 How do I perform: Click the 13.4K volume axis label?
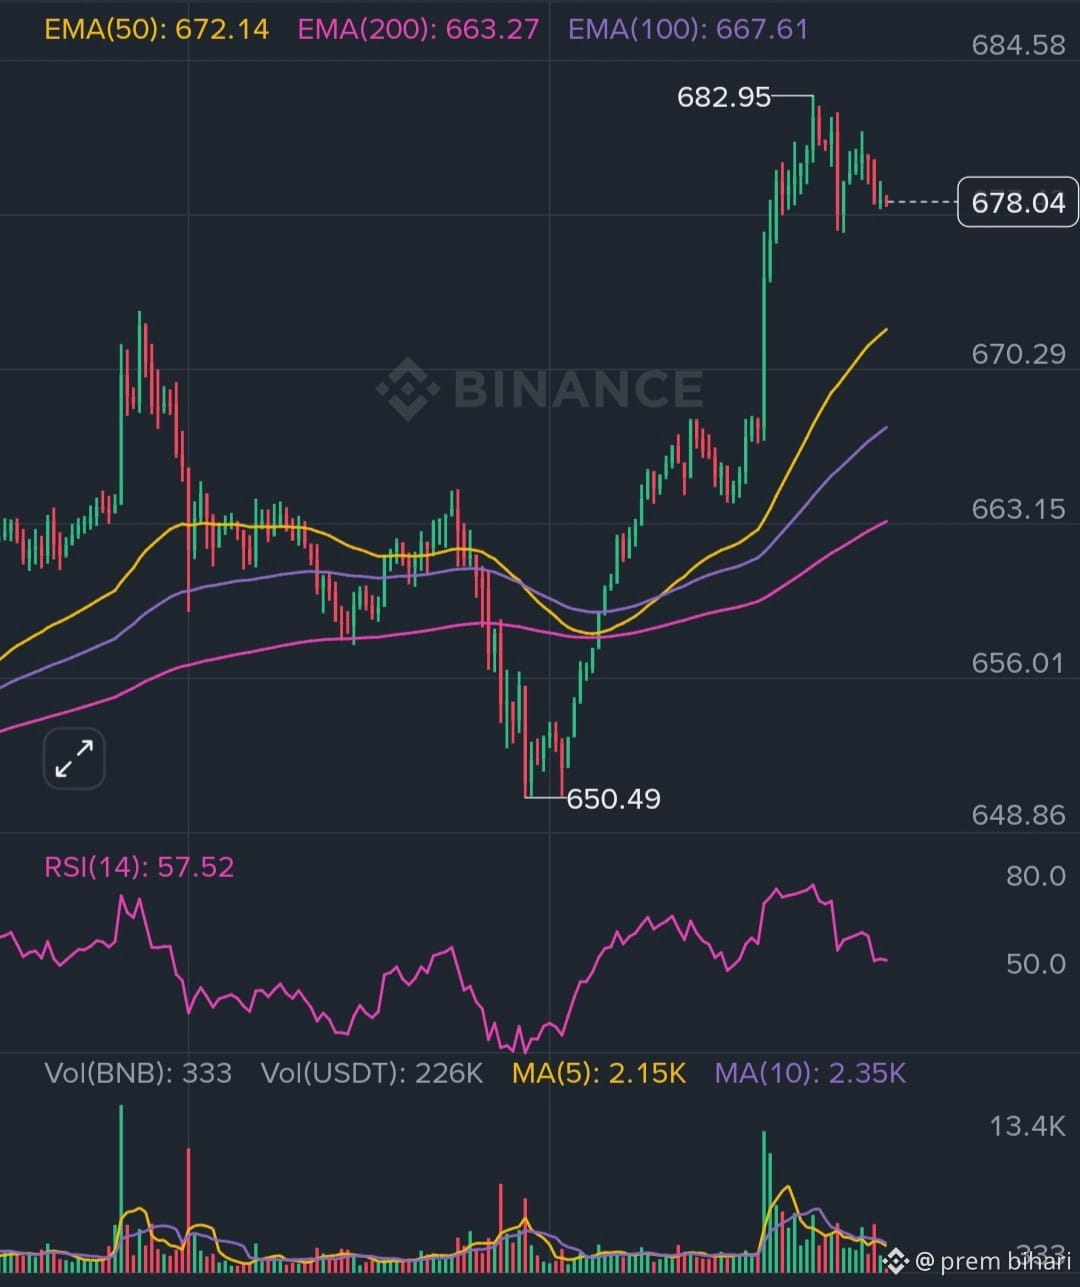[1027, 1127]
